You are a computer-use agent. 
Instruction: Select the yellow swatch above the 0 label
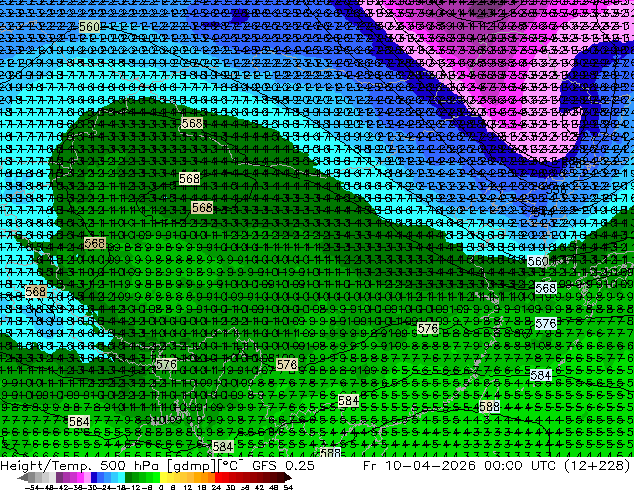click(x=163, y=477)
